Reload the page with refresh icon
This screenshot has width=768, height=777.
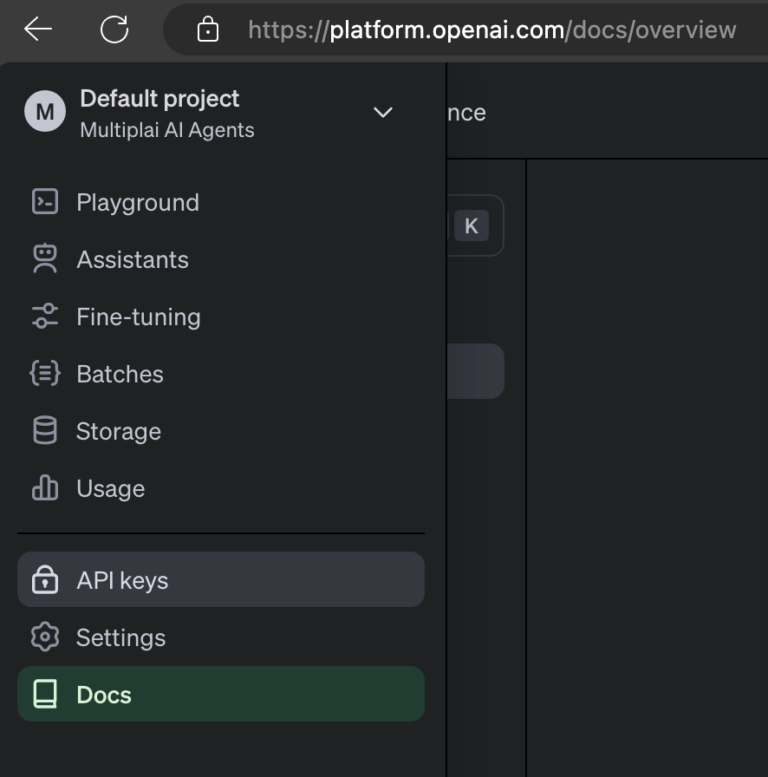(114, 29)
